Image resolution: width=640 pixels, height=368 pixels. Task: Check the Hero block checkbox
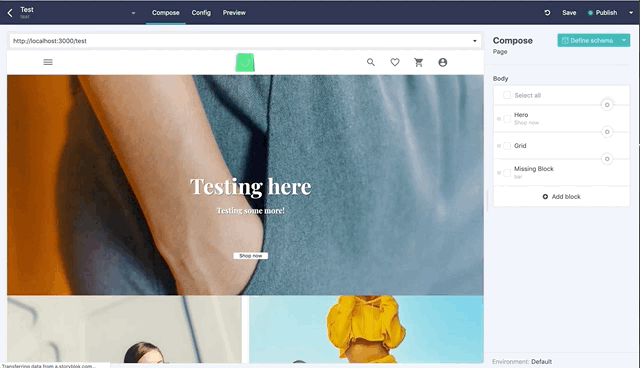coord(507,119)
